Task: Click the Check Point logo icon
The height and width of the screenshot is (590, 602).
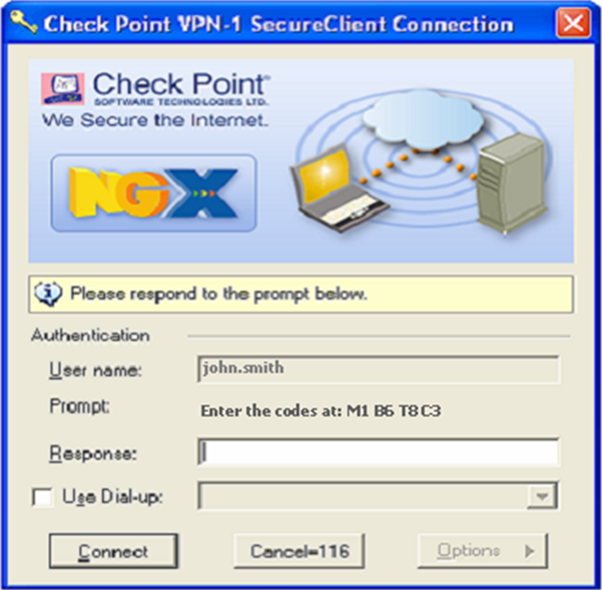Action: pyautogui.click(x=63, y=89)
